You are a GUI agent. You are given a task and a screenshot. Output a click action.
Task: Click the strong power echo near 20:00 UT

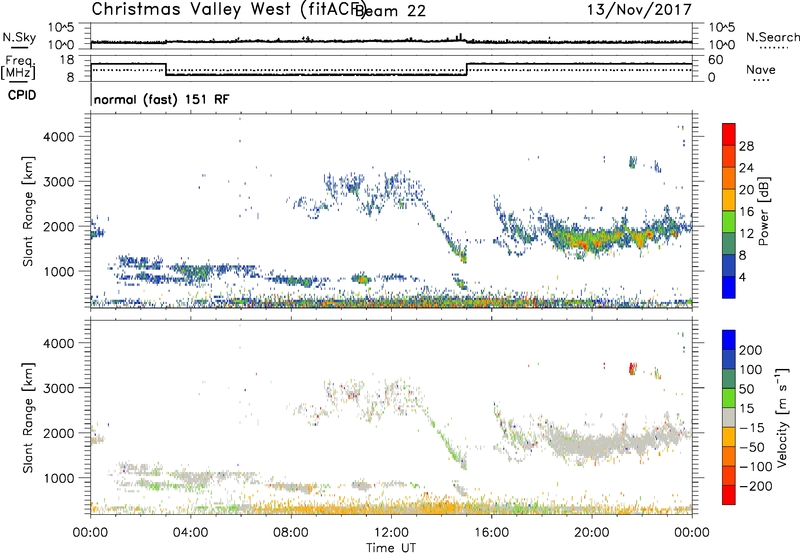coord(587,244)
